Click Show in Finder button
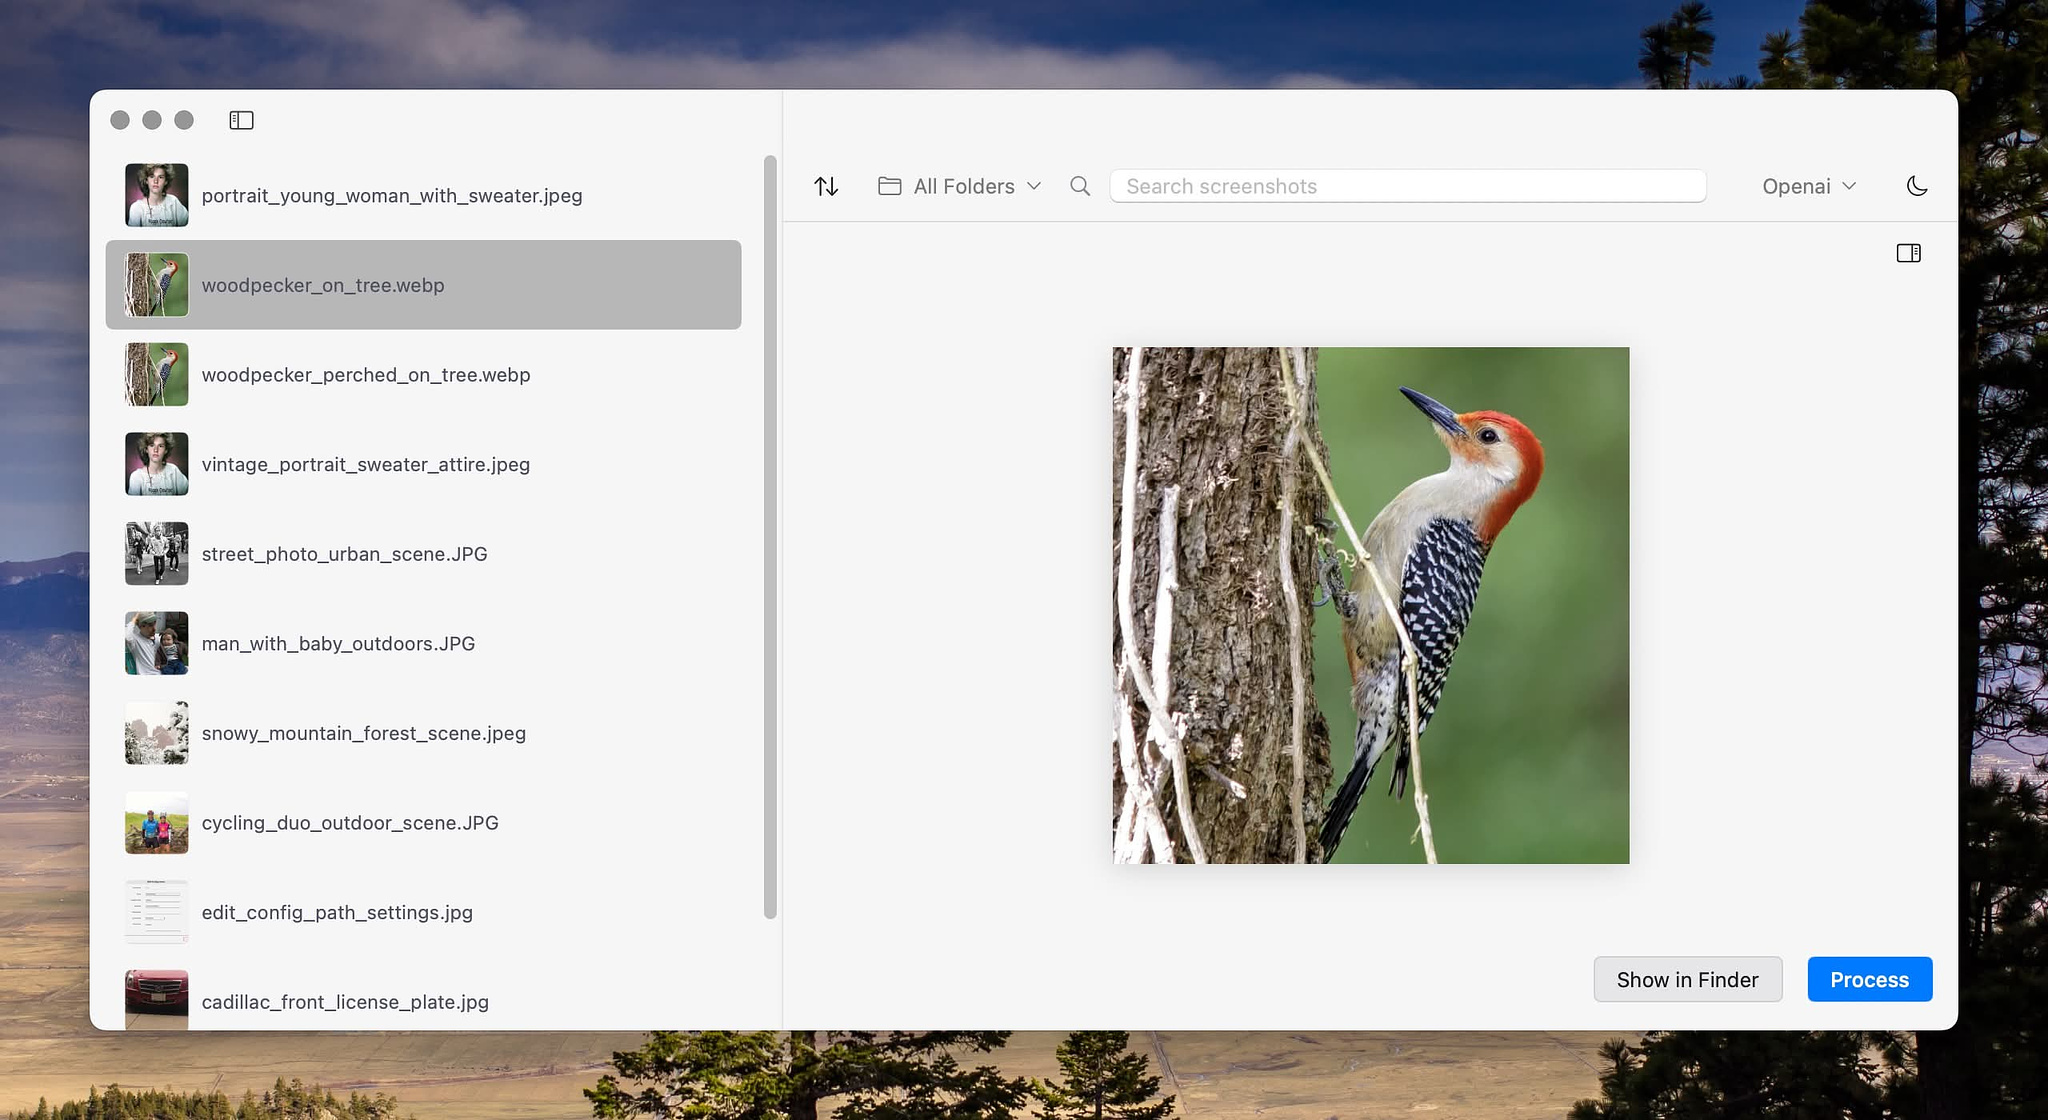This screenshot has height=1120, width=2048. pyautogui.click(x=1687, y=979)
